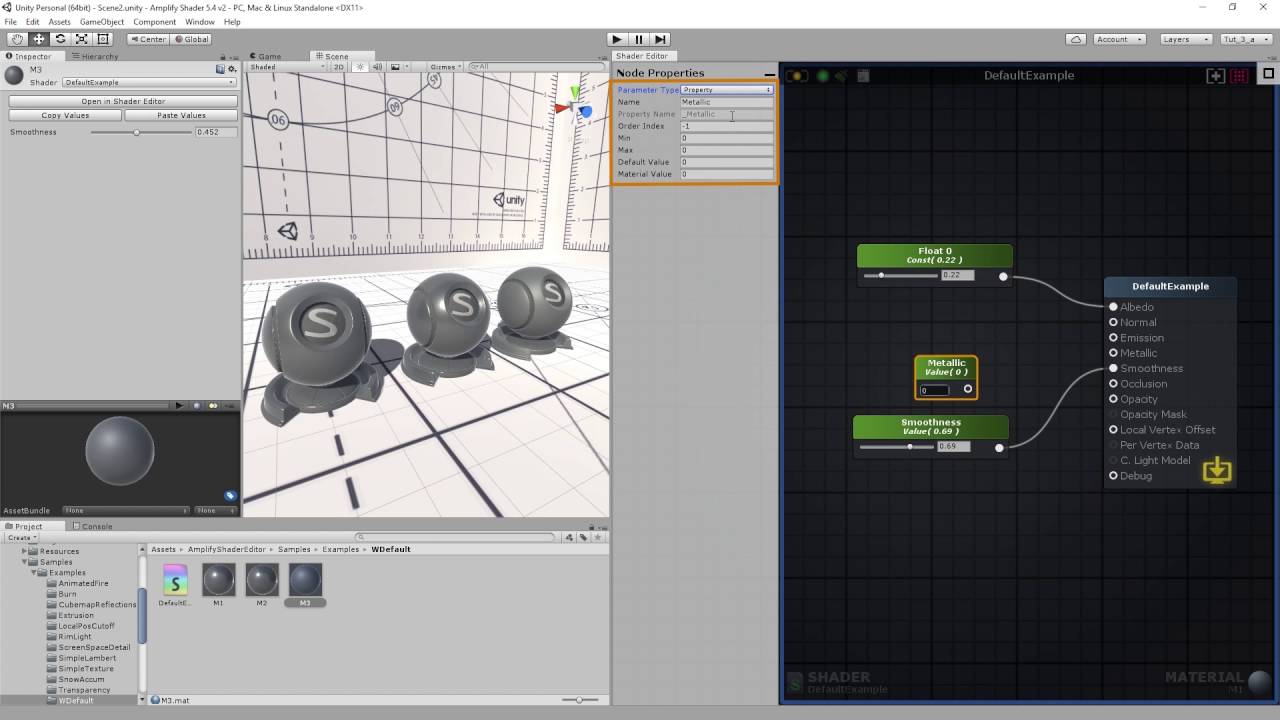Select the Rotate tool in toolbar
This screenshot has height=720, width=1280.
[60, 39]
